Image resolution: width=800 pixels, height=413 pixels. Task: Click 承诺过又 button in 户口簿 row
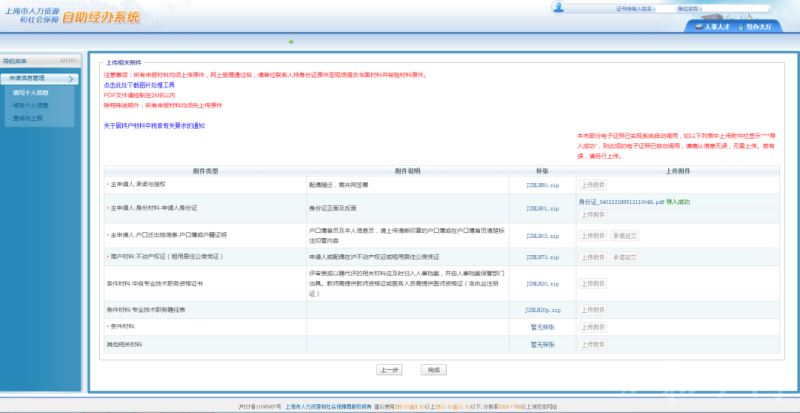click(x=624, y=236)
